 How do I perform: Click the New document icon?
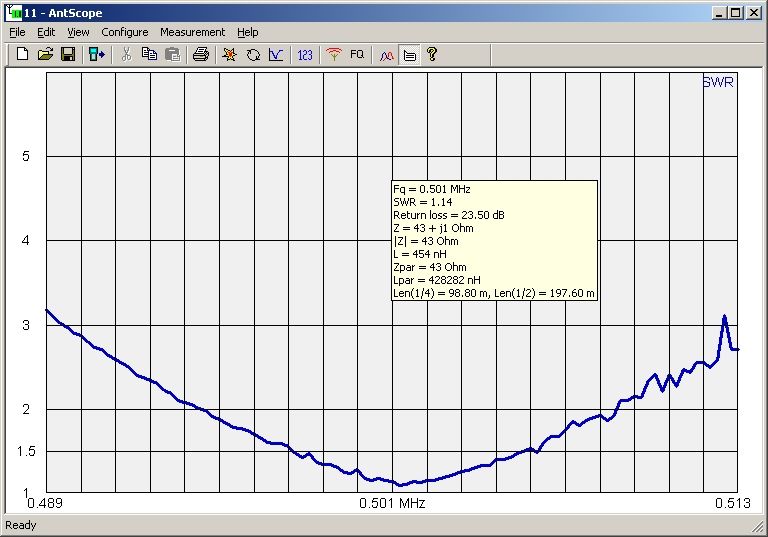(22, 54)
